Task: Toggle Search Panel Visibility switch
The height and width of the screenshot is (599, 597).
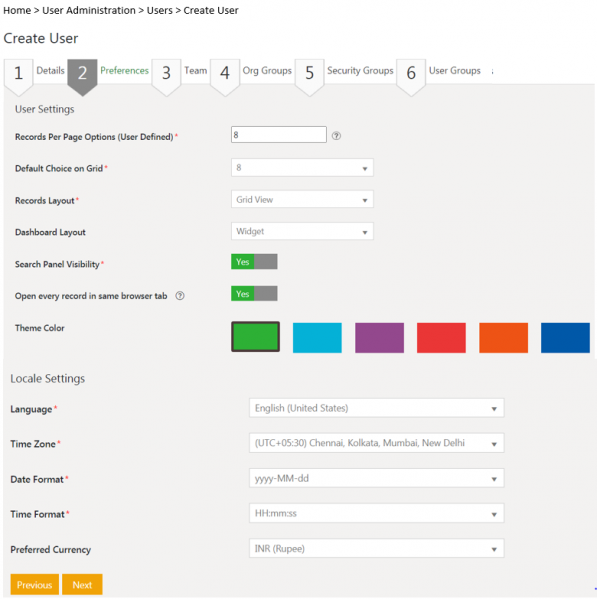Action: pos(254,262)
